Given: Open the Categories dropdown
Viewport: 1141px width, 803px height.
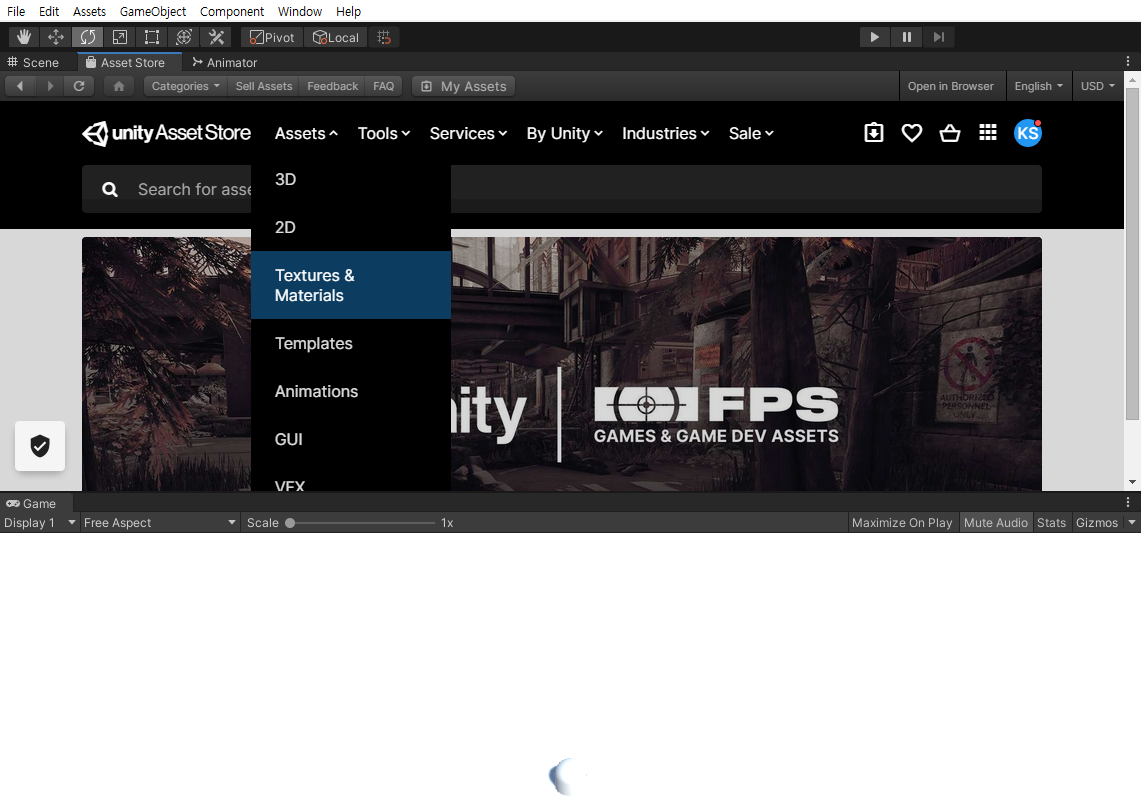Looking at the screenshot, I should click(x=186, y=86).
